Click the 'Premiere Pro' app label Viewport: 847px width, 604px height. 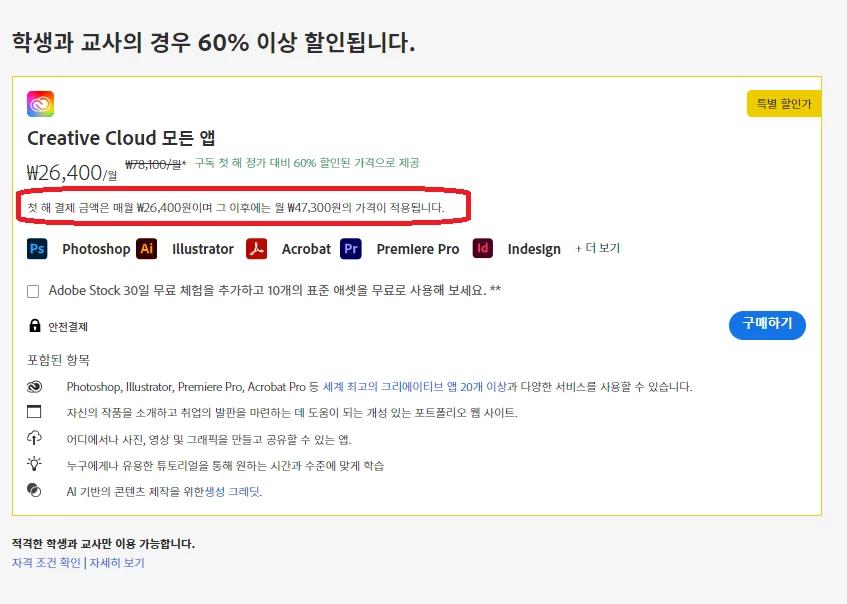(x=418, y=249)
